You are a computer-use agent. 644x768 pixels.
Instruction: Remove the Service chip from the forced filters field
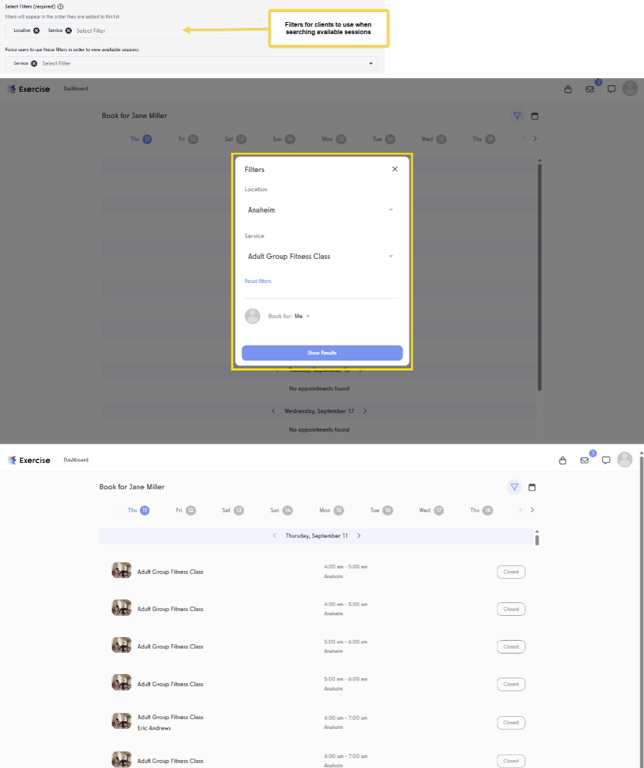point(34,63)
